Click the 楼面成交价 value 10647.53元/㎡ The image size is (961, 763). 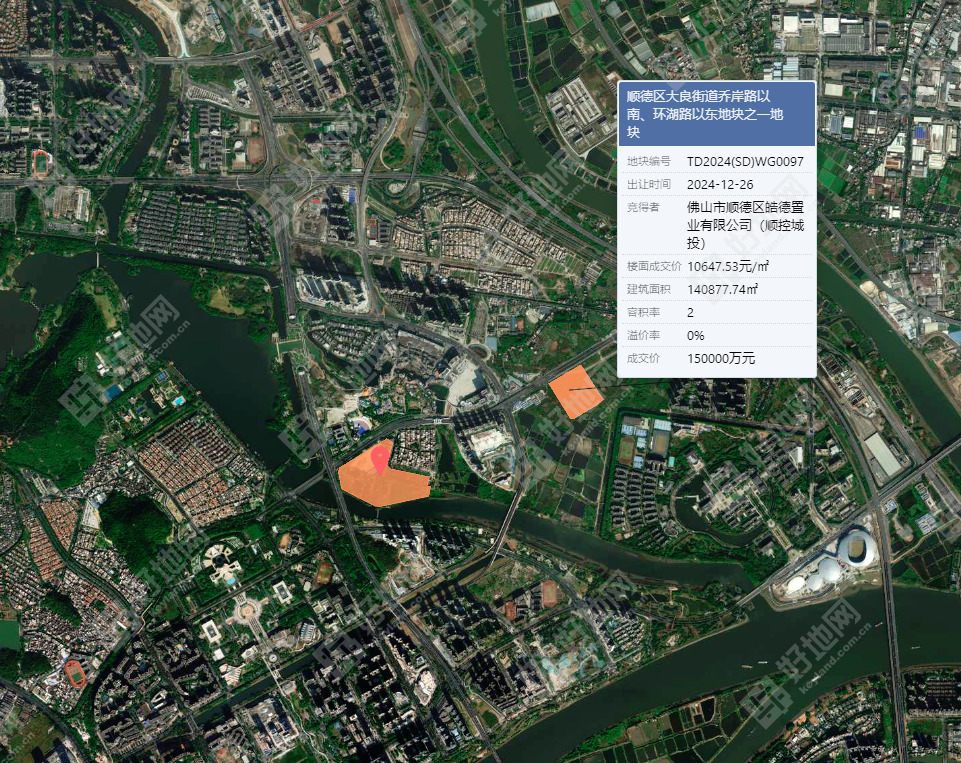coord(728,267)
